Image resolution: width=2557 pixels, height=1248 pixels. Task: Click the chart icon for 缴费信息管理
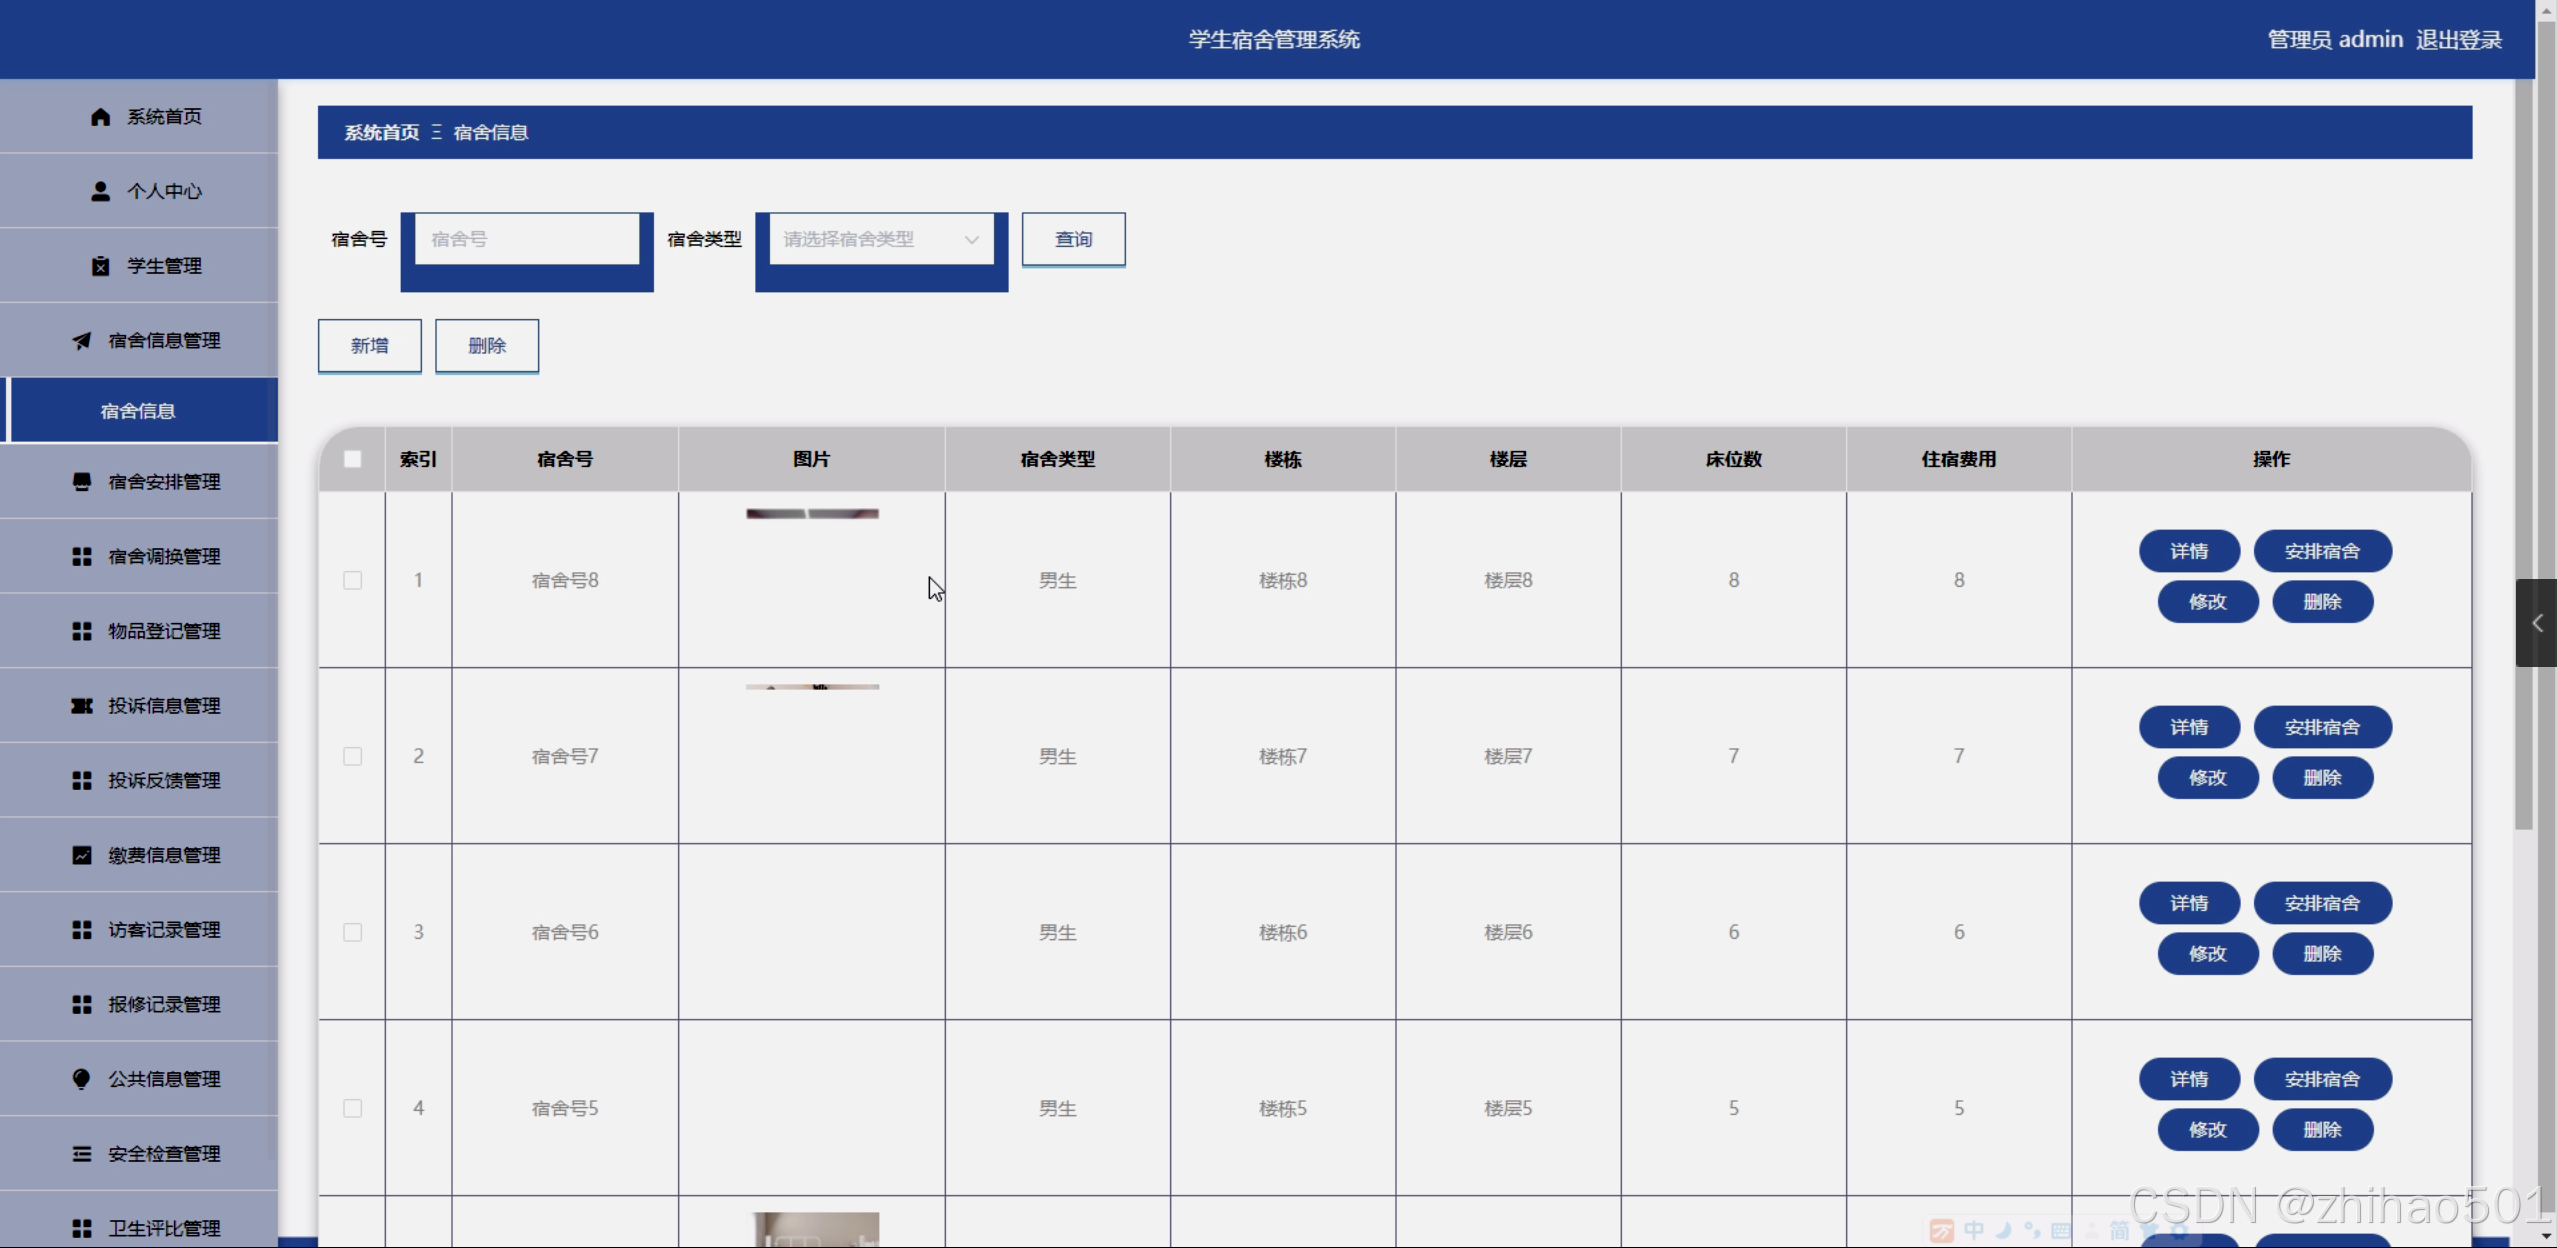(82, 855)
